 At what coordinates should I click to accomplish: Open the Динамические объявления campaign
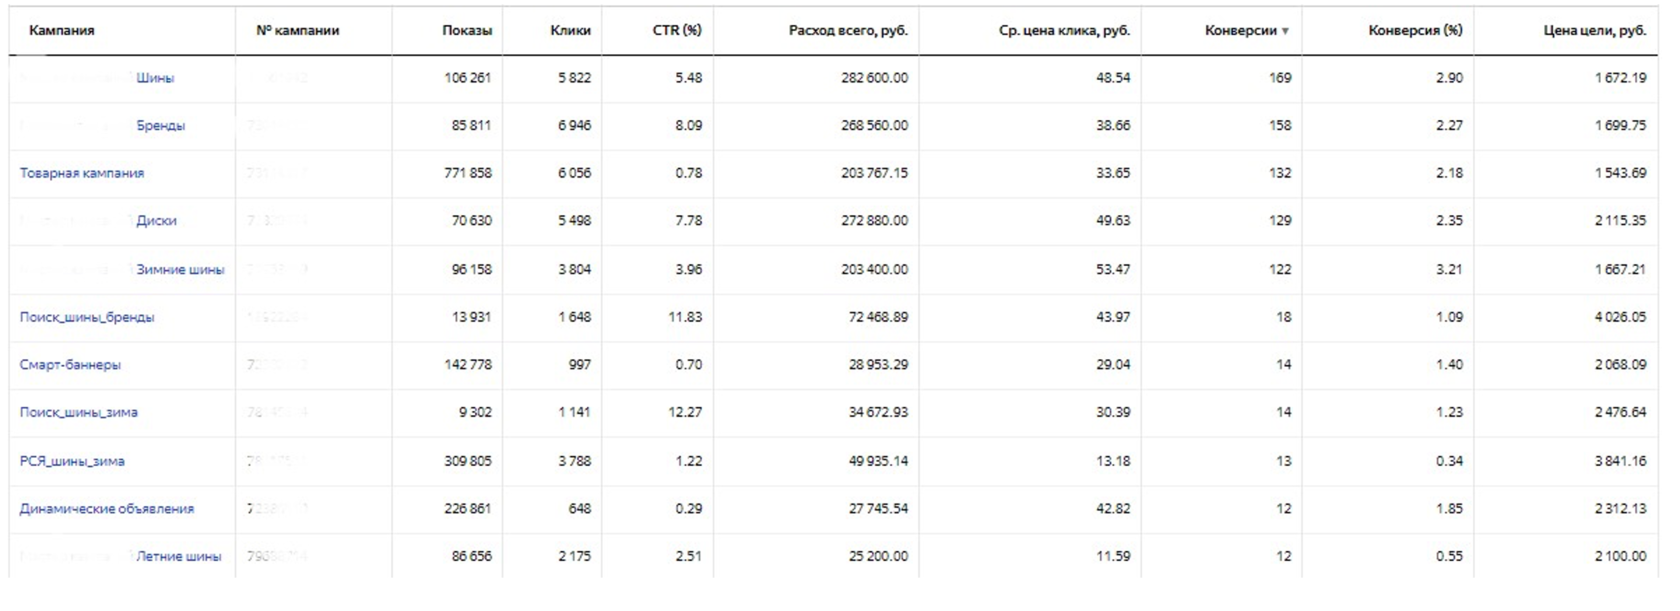point(107,509)
